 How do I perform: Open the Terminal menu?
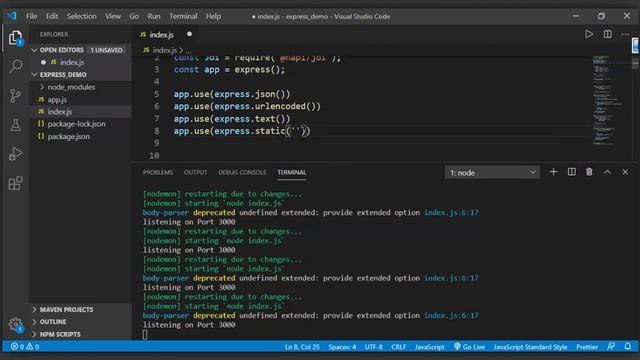point(183,16)
